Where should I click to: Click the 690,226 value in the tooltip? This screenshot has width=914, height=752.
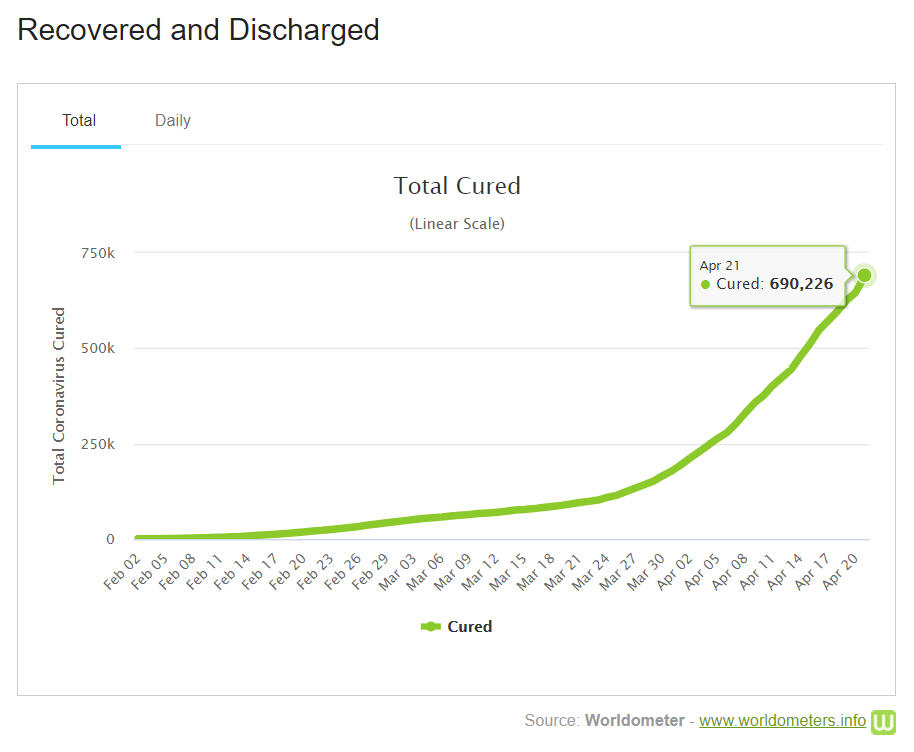[801, 284]
